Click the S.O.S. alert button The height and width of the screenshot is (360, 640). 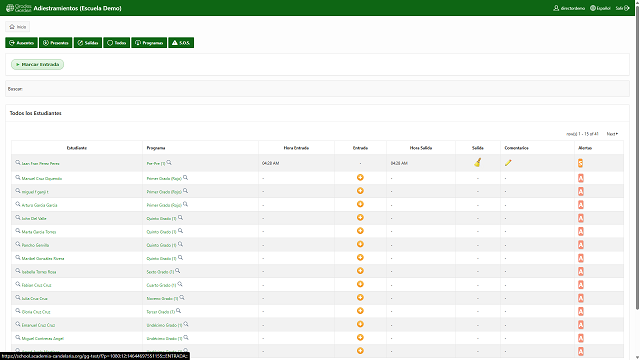[181, 43]
